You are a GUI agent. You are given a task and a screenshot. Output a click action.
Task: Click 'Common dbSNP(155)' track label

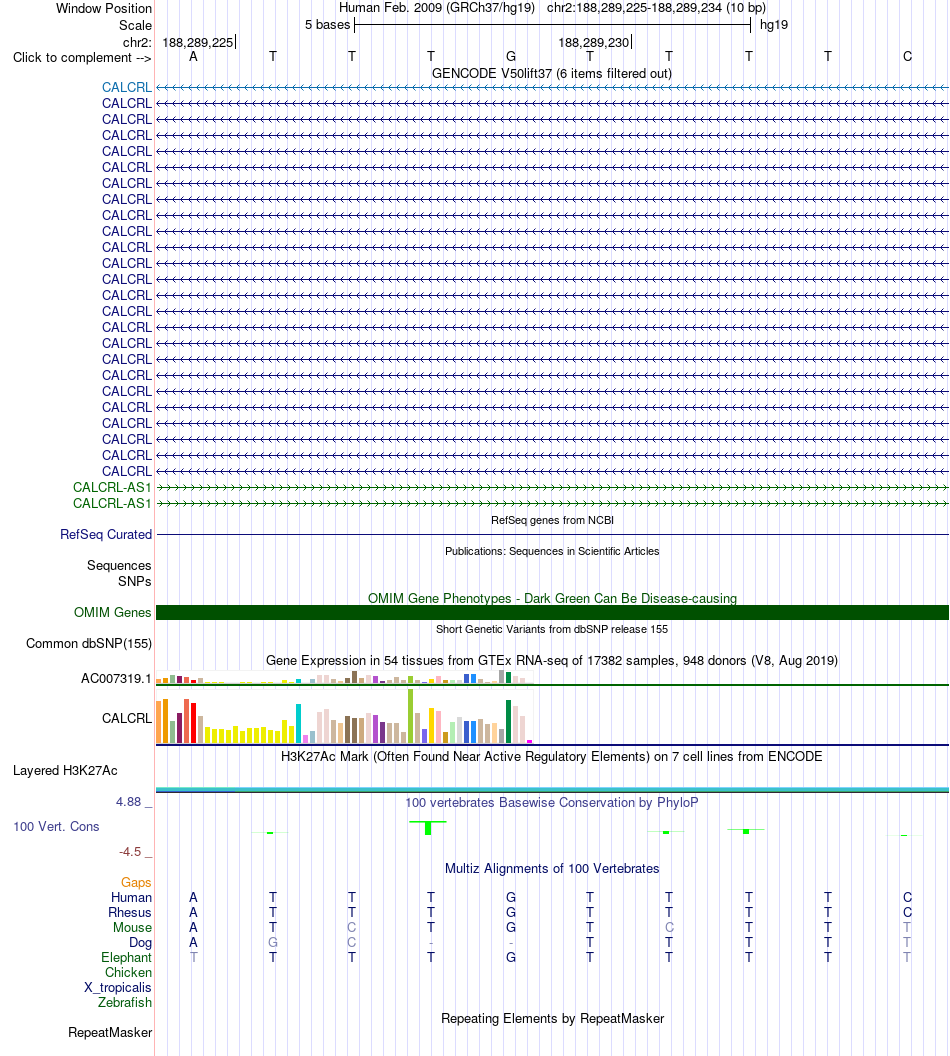[89, 644]
